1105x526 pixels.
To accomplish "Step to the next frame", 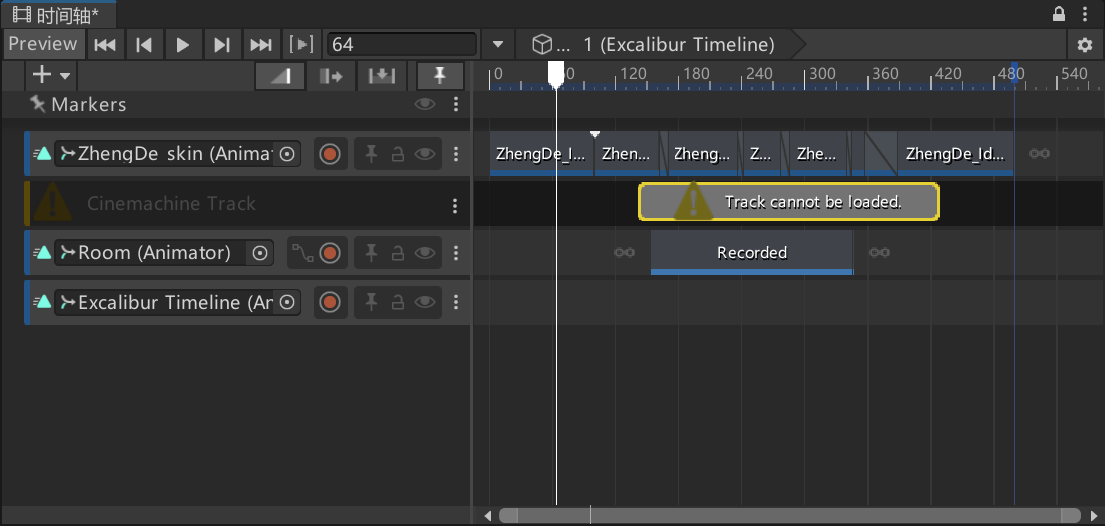I will tap(222, 44).
